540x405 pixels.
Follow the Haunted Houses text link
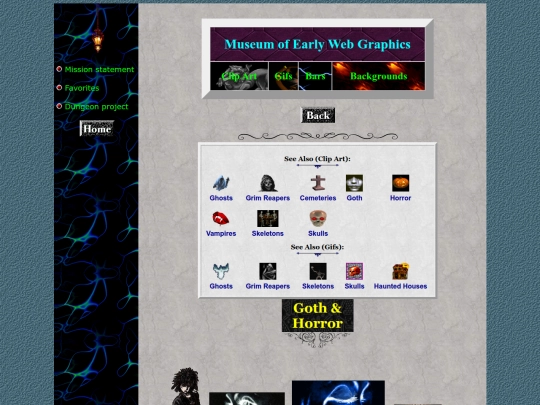coord(400,286)
